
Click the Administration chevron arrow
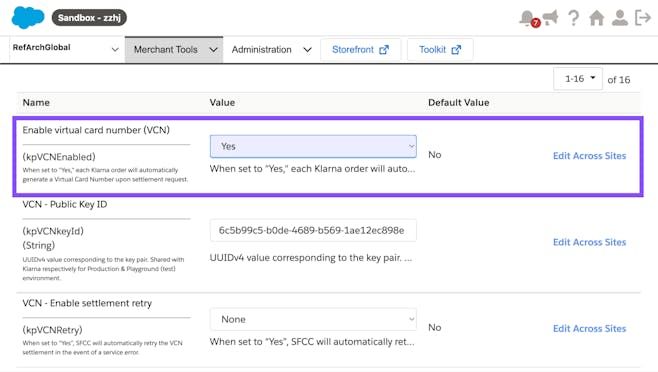click(307, 50)
